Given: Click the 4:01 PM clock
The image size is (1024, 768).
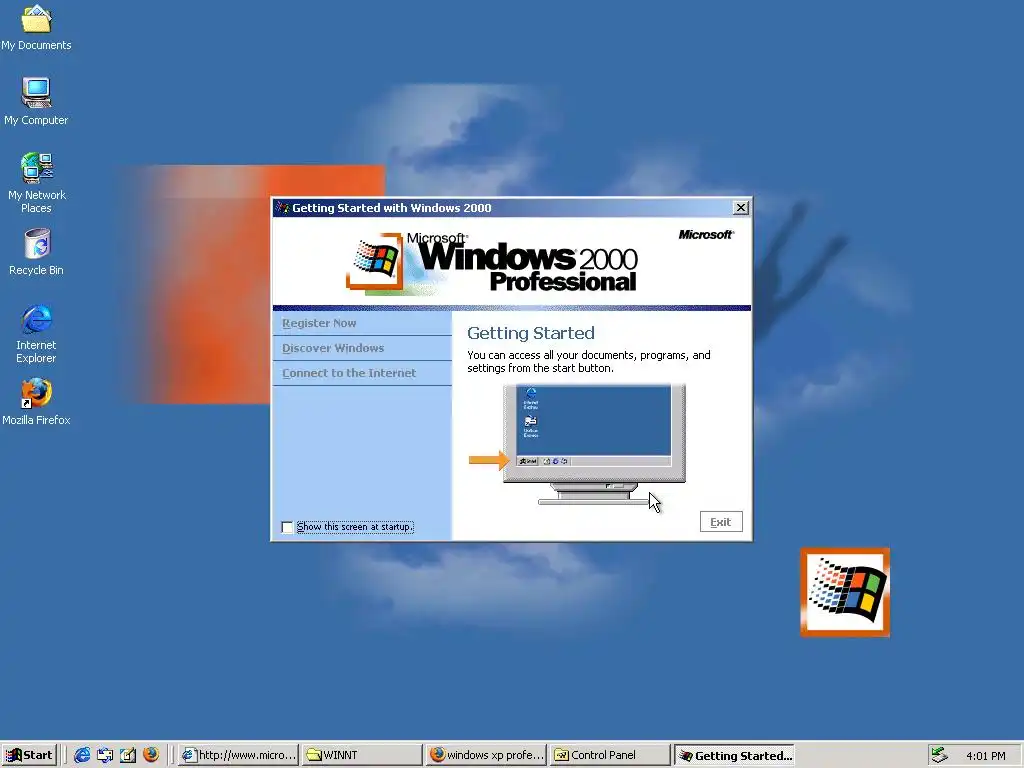Looking at the screenshot, I should [x=985, y=756].
